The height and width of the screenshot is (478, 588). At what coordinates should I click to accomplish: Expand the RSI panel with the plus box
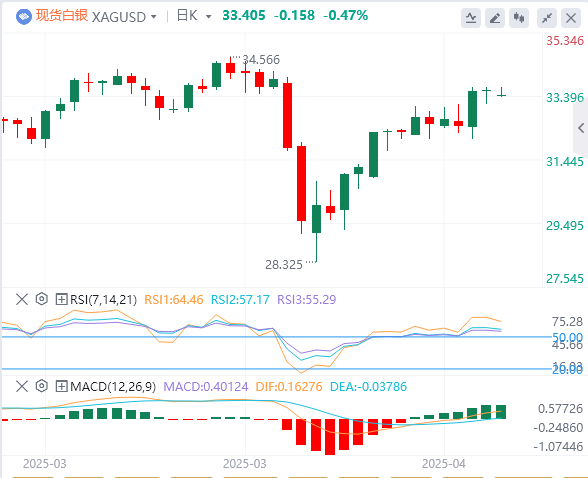(x=61, y=299)
